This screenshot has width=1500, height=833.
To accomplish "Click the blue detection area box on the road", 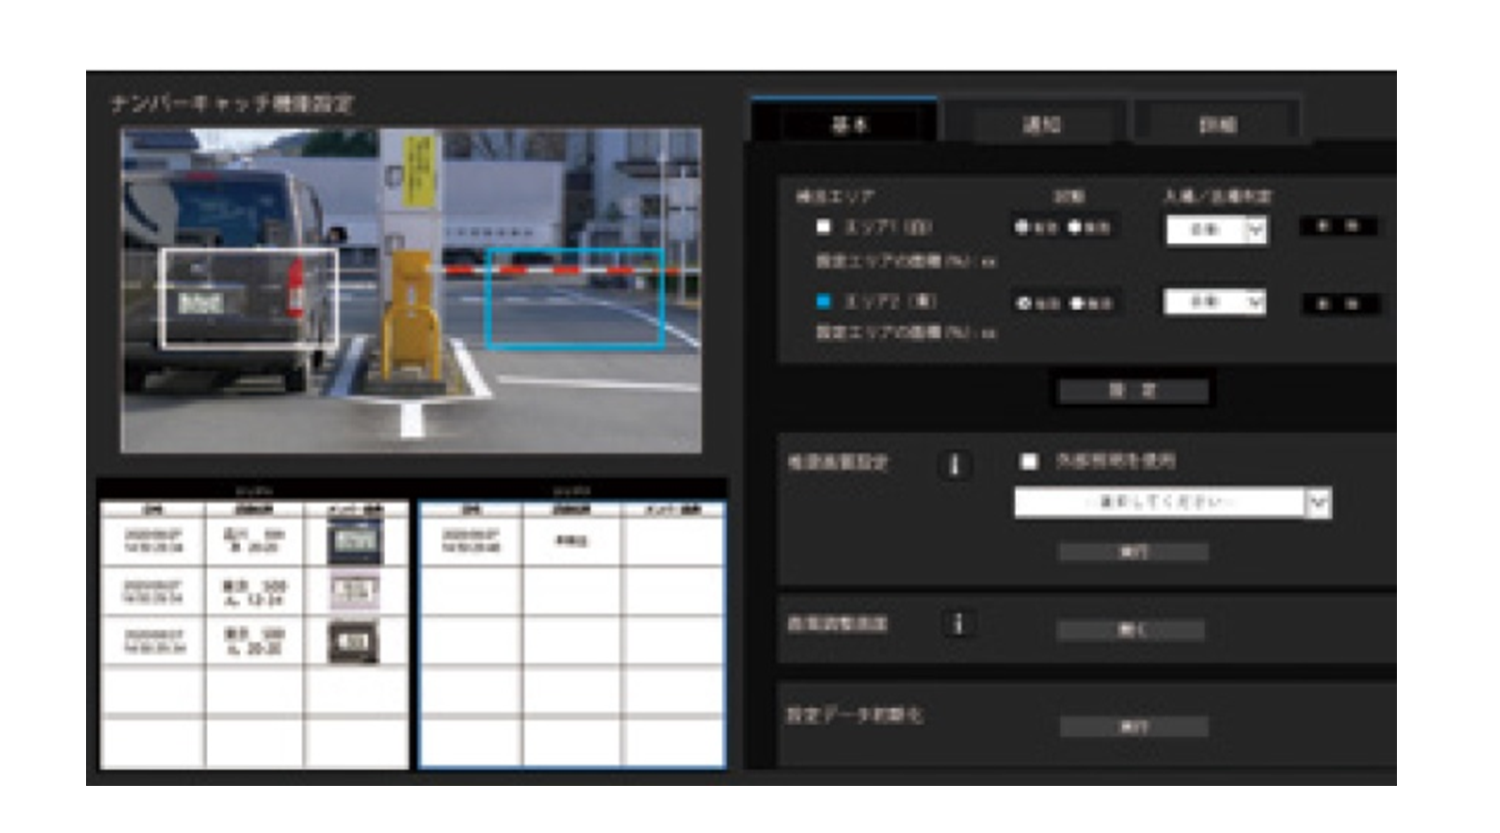I will tap(574, 298).
